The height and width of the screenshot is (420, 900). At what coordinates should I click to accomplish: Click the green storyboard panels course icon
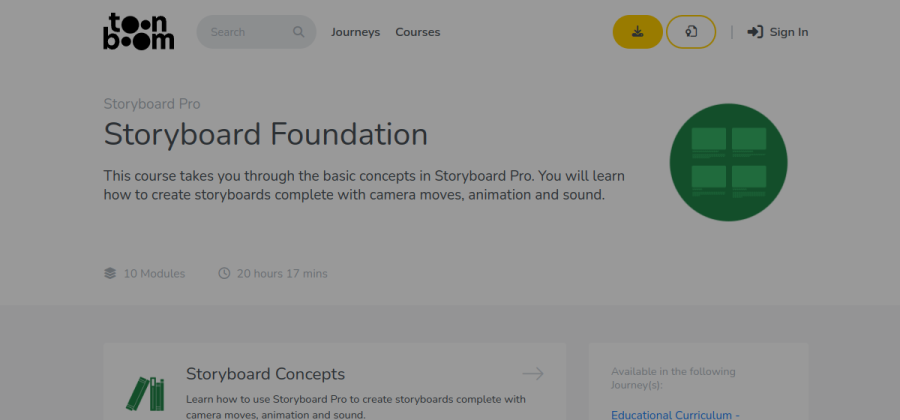point(728,162)
